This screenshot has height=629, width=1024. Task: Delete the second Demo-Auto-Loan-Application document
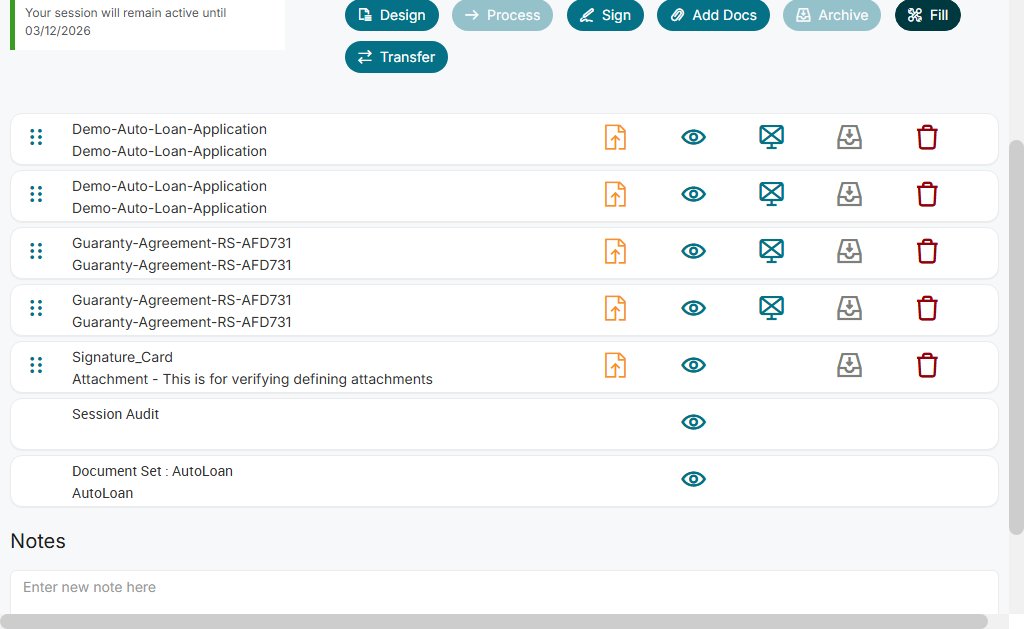coord(927,194)
